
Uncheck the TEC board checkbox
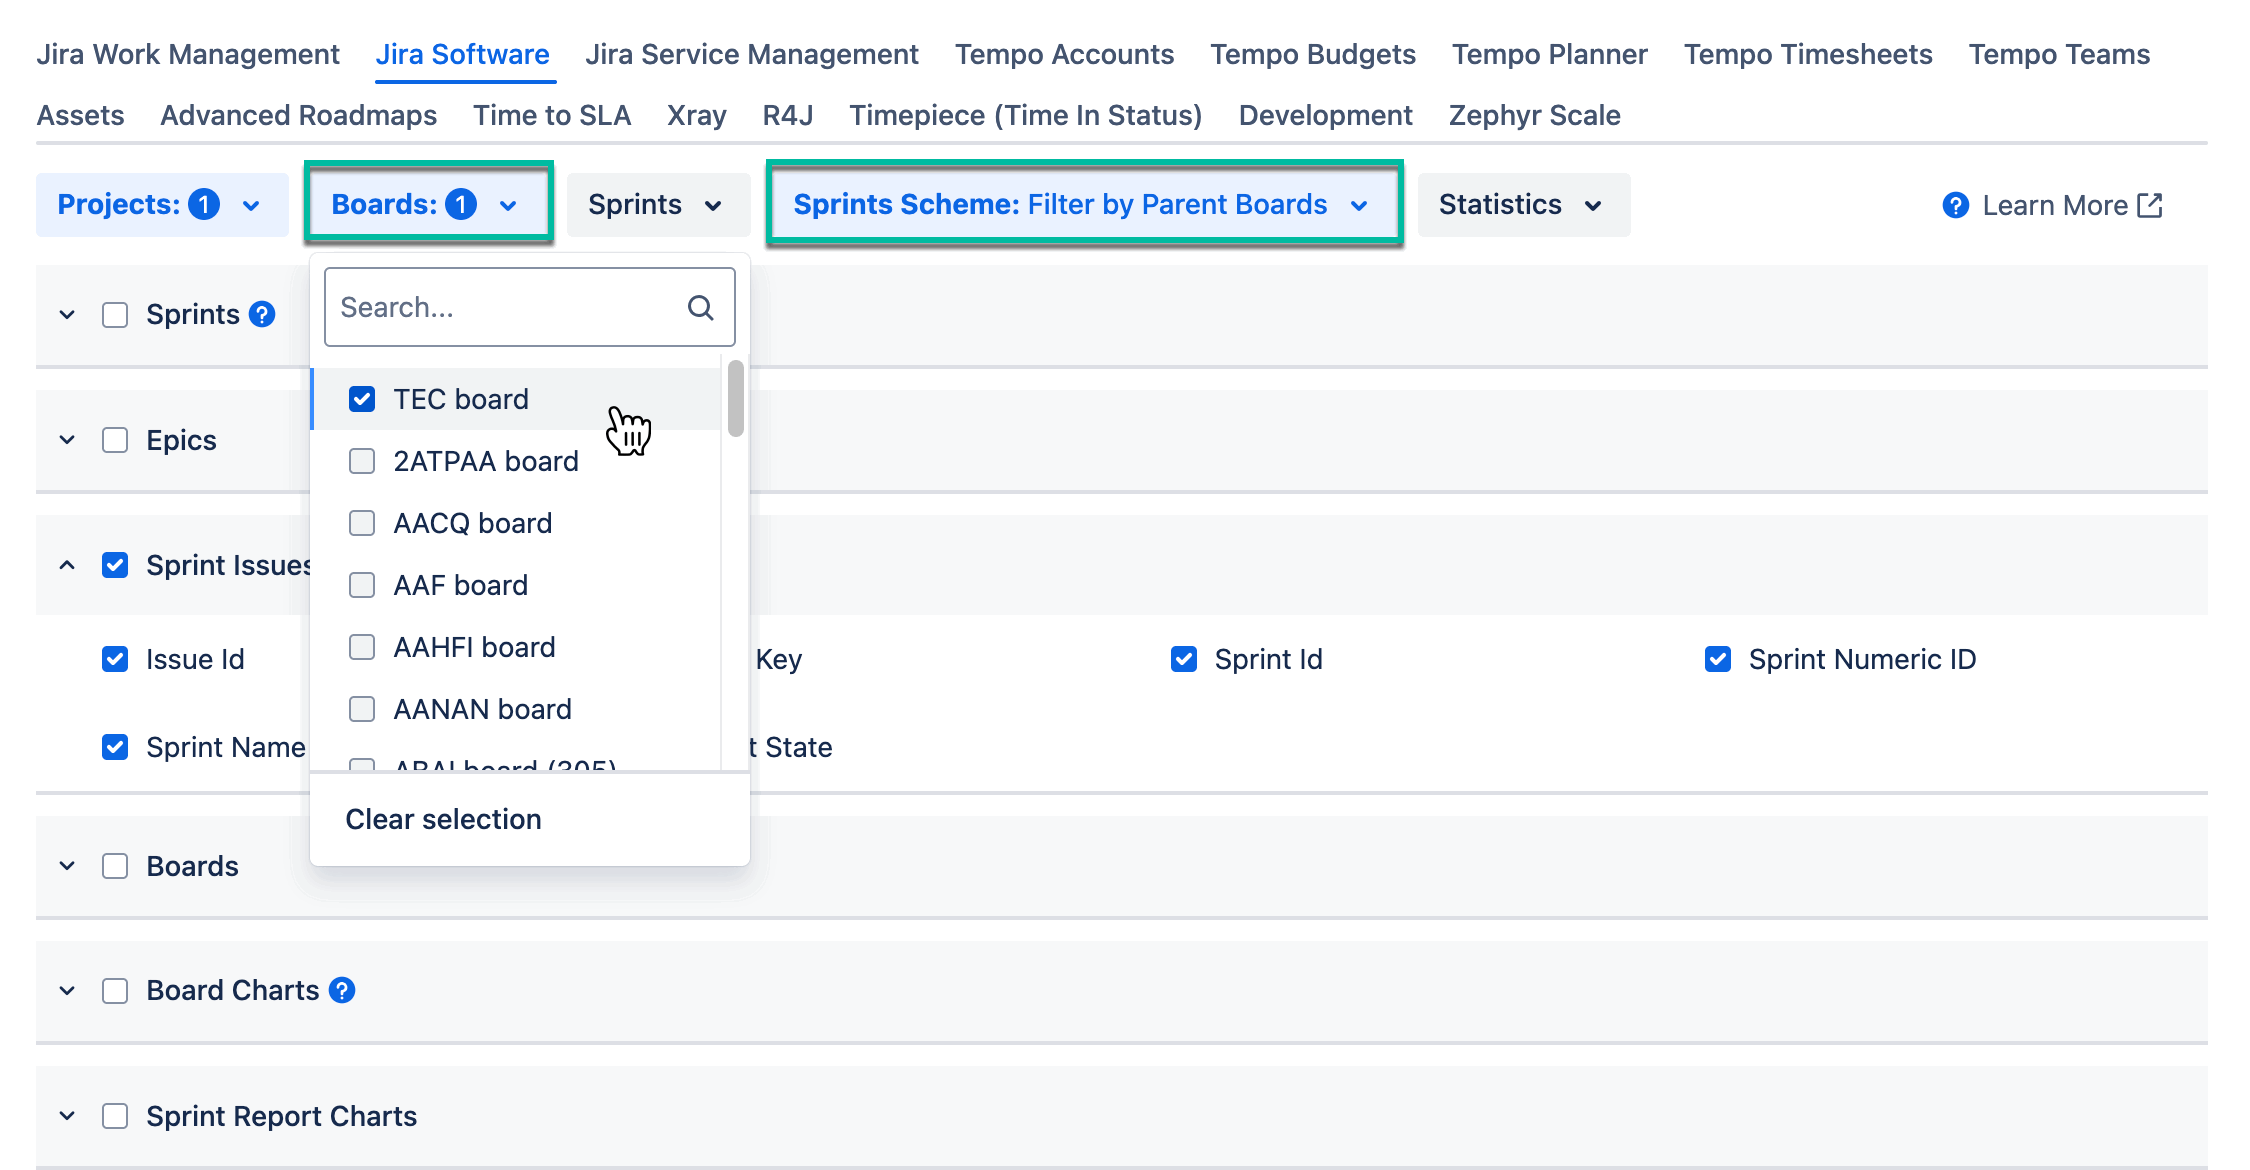[362, 398]
